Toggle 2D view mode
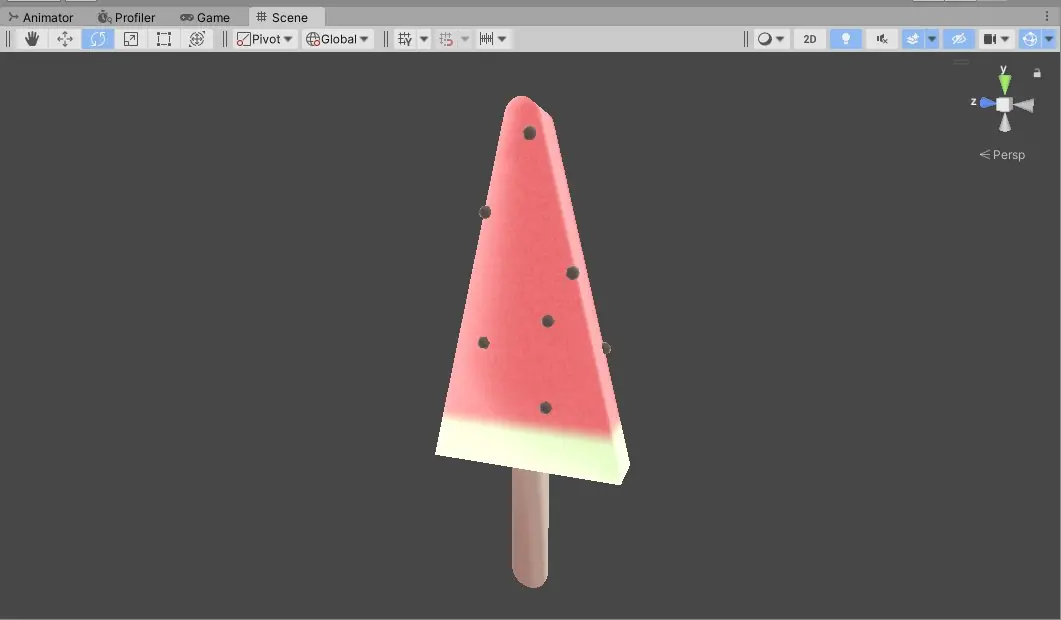Viewport: 1061px width, 620px height. 809,38
